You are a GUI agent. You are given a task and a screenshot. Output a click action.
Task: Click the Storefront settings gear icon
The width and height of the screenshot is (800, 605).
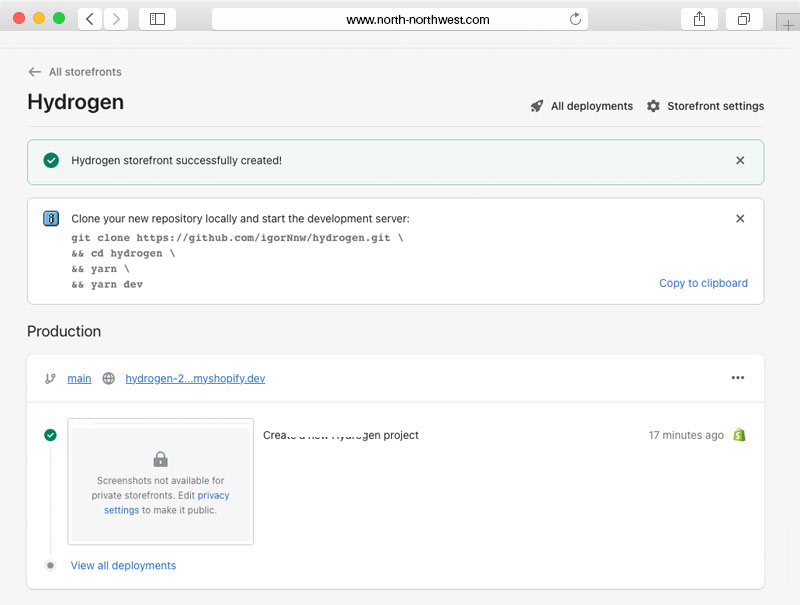653,106
